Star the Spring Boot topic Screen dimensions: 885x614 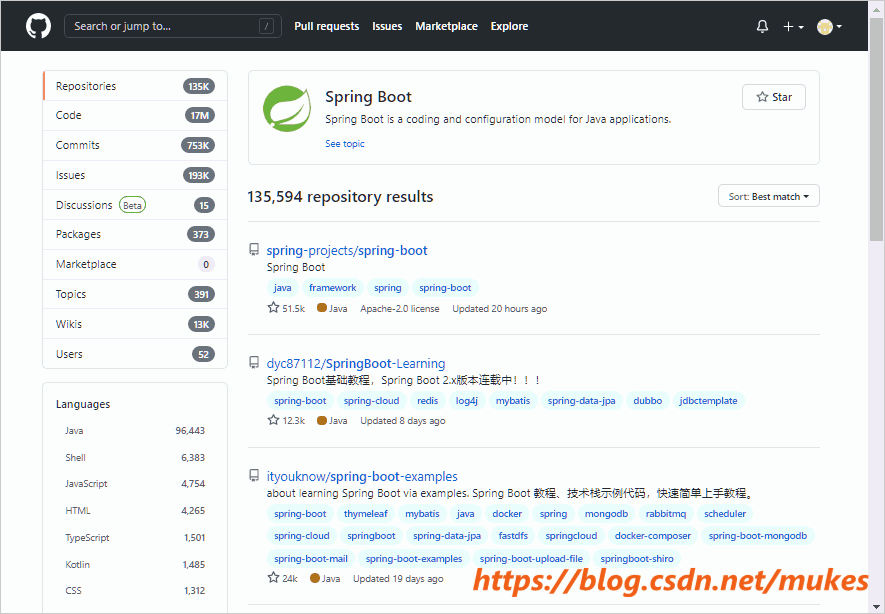(773, 97)
